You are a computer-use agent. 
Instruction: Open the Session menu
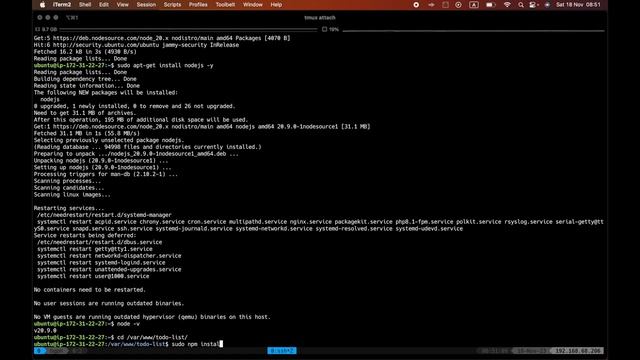tap(146, 5)
